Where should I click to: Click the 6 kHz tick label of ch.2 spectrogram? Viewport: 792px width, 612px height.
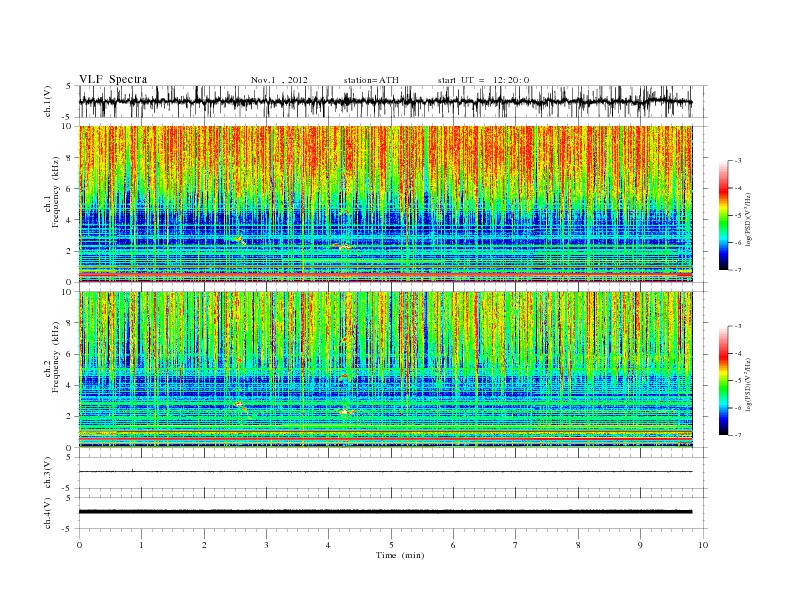(x=70, y=354)
